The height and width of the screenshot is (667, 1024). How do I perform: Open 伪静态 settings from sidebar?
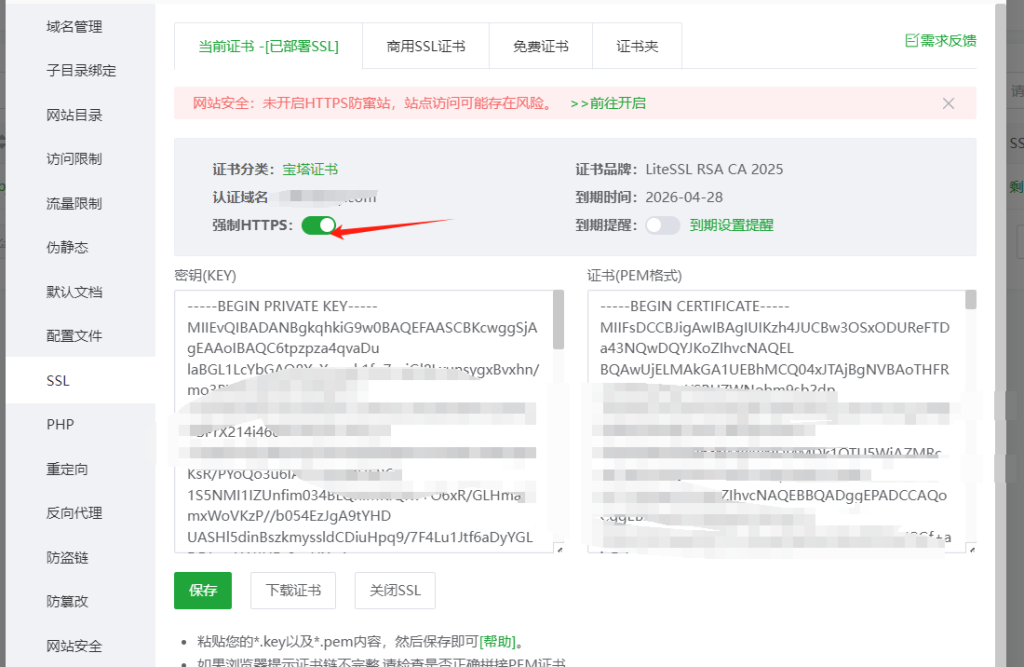(x=66, y=247)
